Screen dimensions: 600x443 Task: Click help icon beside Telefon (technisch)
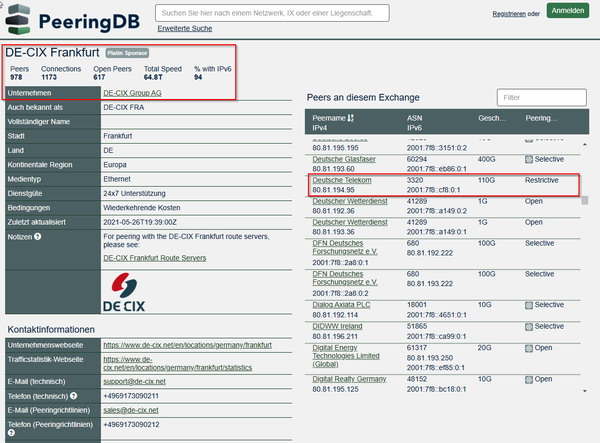coord(73,396)
